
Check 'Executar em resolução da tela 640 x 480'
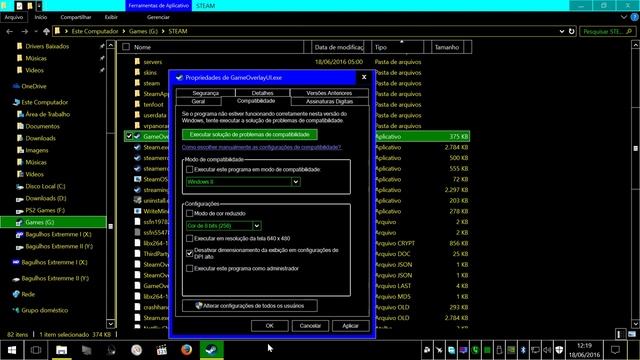coord(189,238)
